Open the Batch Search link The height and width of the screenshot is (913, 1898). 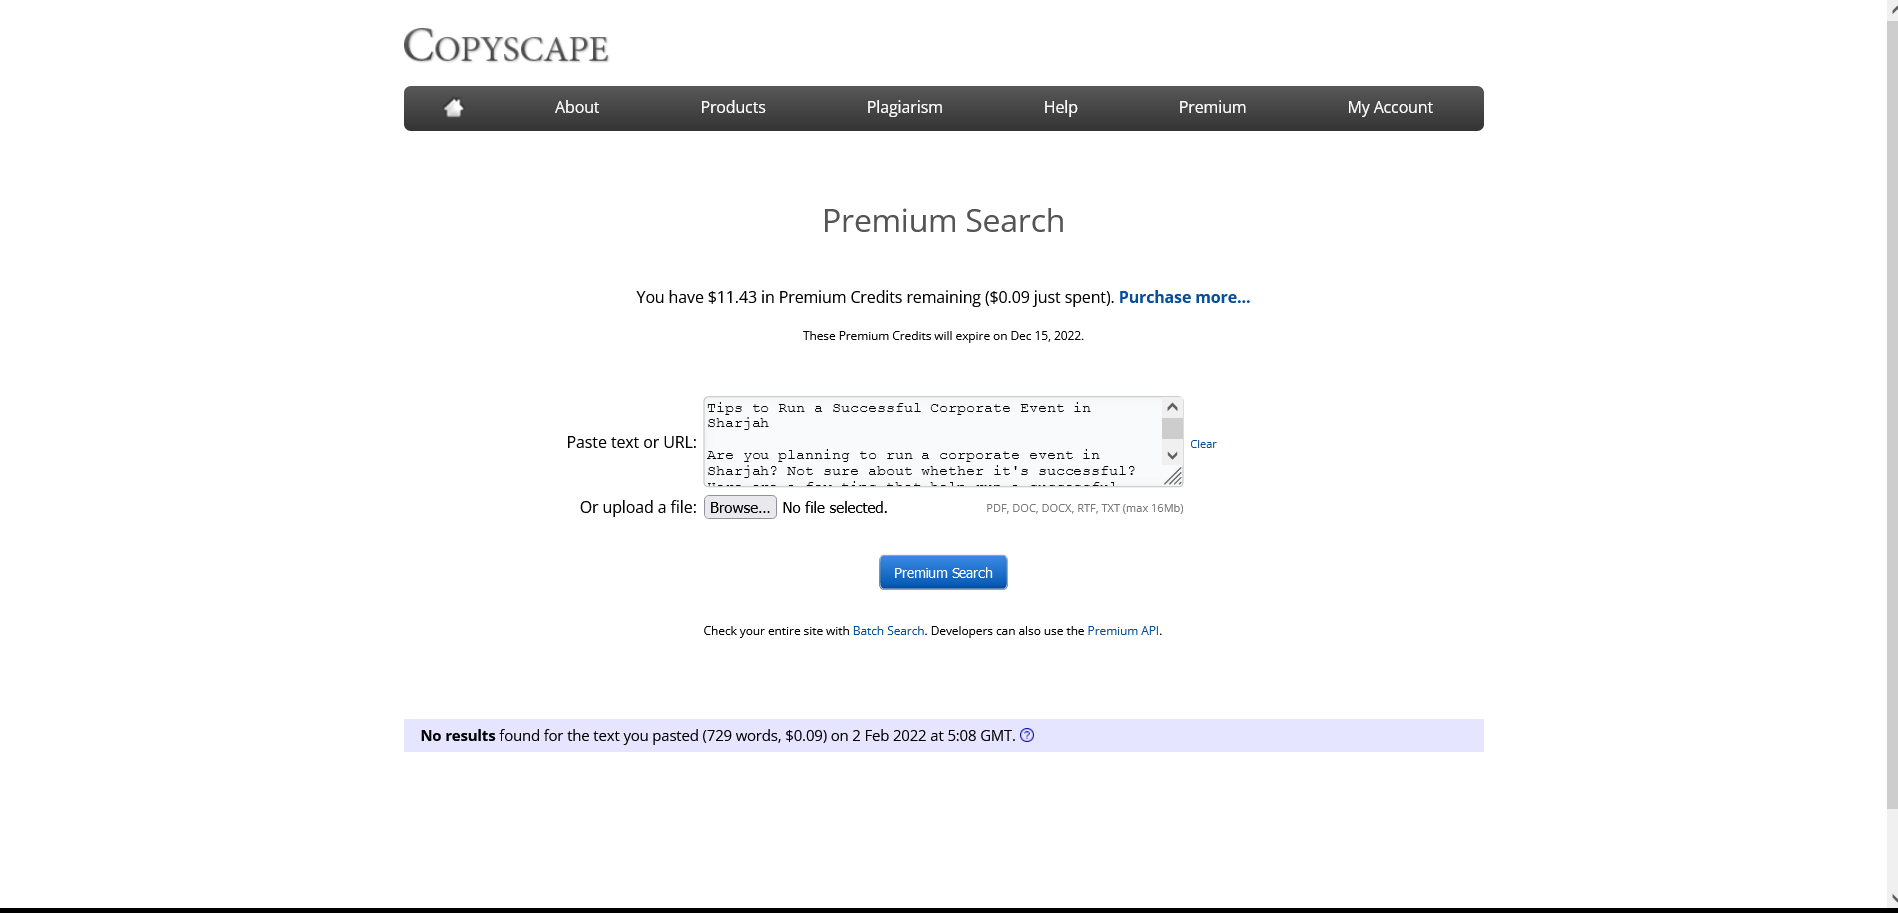click(888, 631)
